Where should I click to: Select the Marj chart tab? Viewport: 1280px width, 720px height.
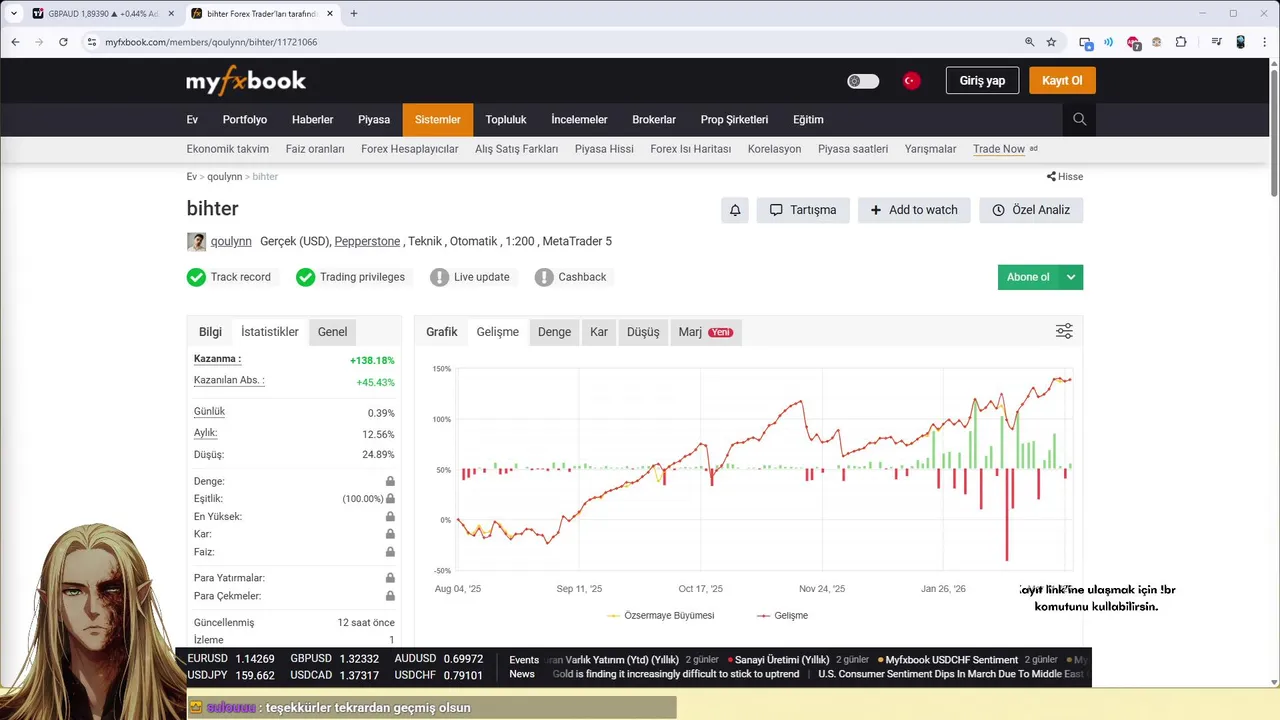(x=706, y=332)
